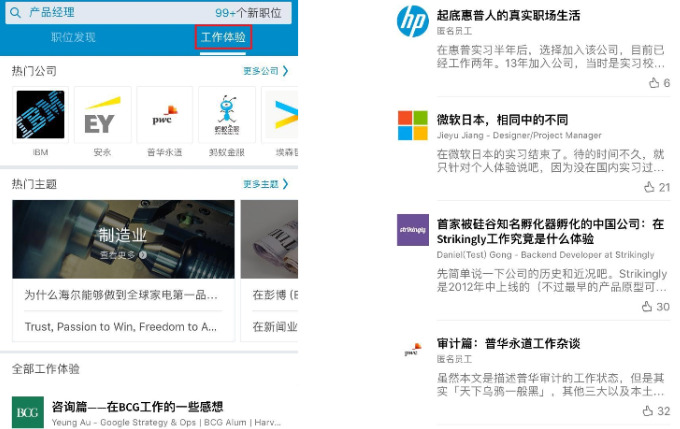Open the Strikingly工作究竟是什么体验 article title
This screenshot has height=429, width=680.
(550, 231)
